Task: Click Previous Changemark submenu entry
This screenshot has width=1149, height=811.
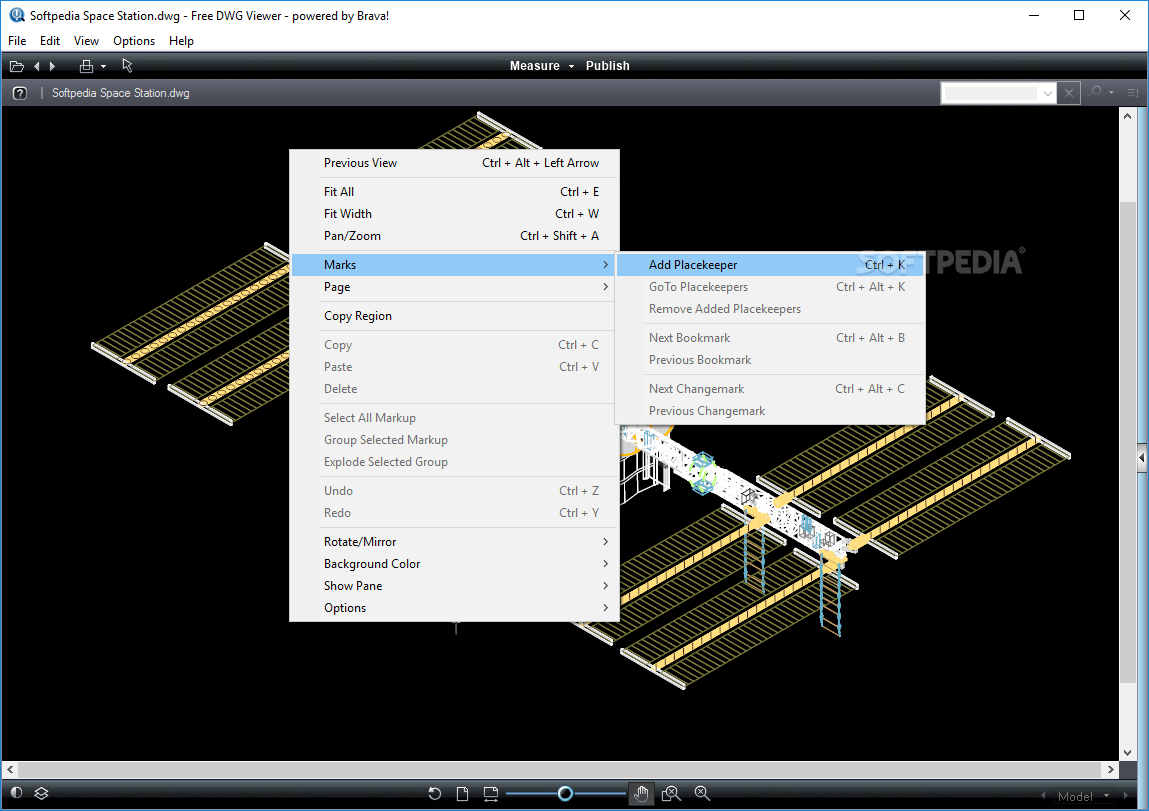Action: pyautogui.click(x=769, y=411)
